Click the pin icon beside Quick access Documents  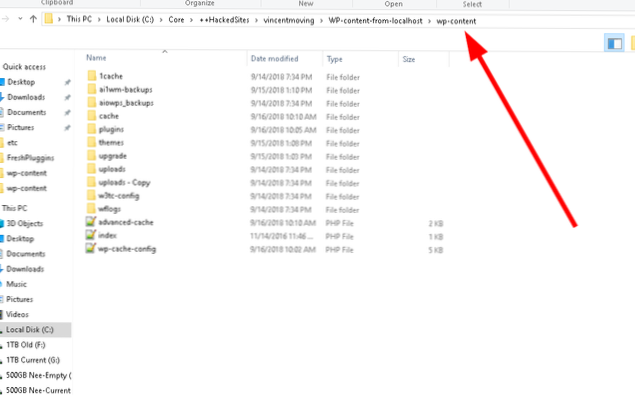click(67, 113)
